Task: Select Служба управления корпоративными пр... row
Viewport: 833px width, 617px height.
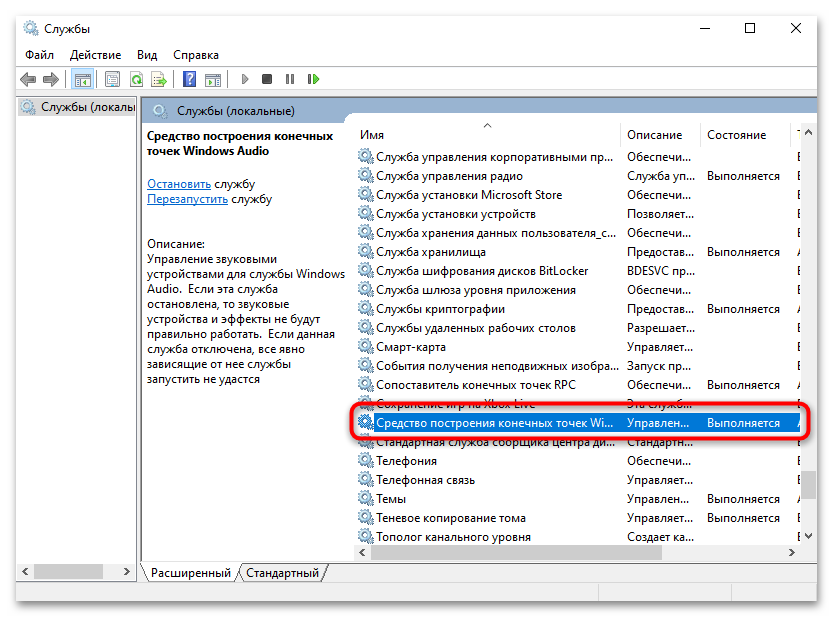Action: coord(578,157)
